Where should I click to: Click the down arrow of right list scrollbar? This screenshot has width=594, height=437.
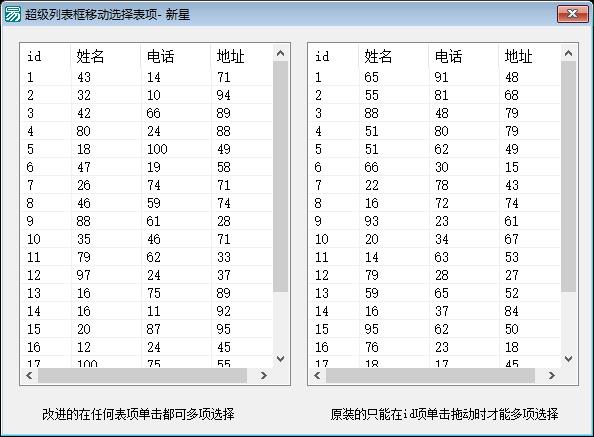(x=568, y=359)
